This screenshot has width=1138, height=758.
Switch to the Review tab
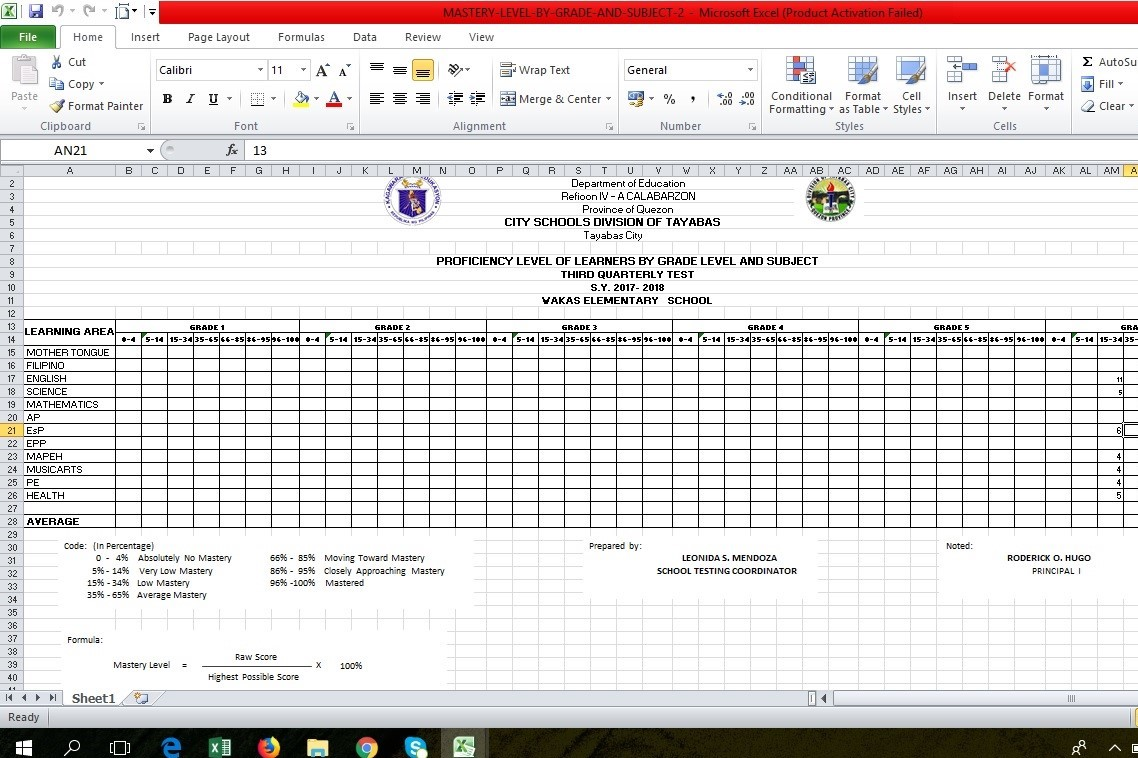[x=422, y=37]
